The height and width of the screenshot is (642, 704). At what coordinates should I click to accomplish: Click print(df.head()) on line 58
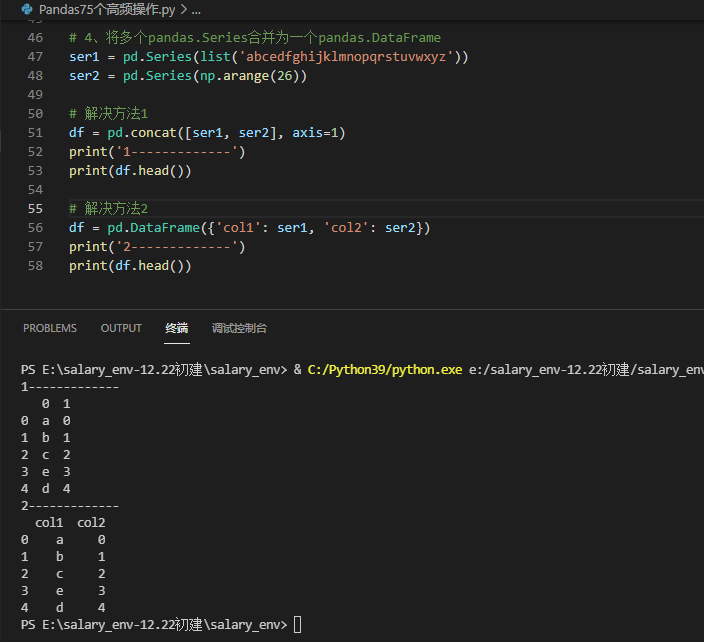[130, 266]
